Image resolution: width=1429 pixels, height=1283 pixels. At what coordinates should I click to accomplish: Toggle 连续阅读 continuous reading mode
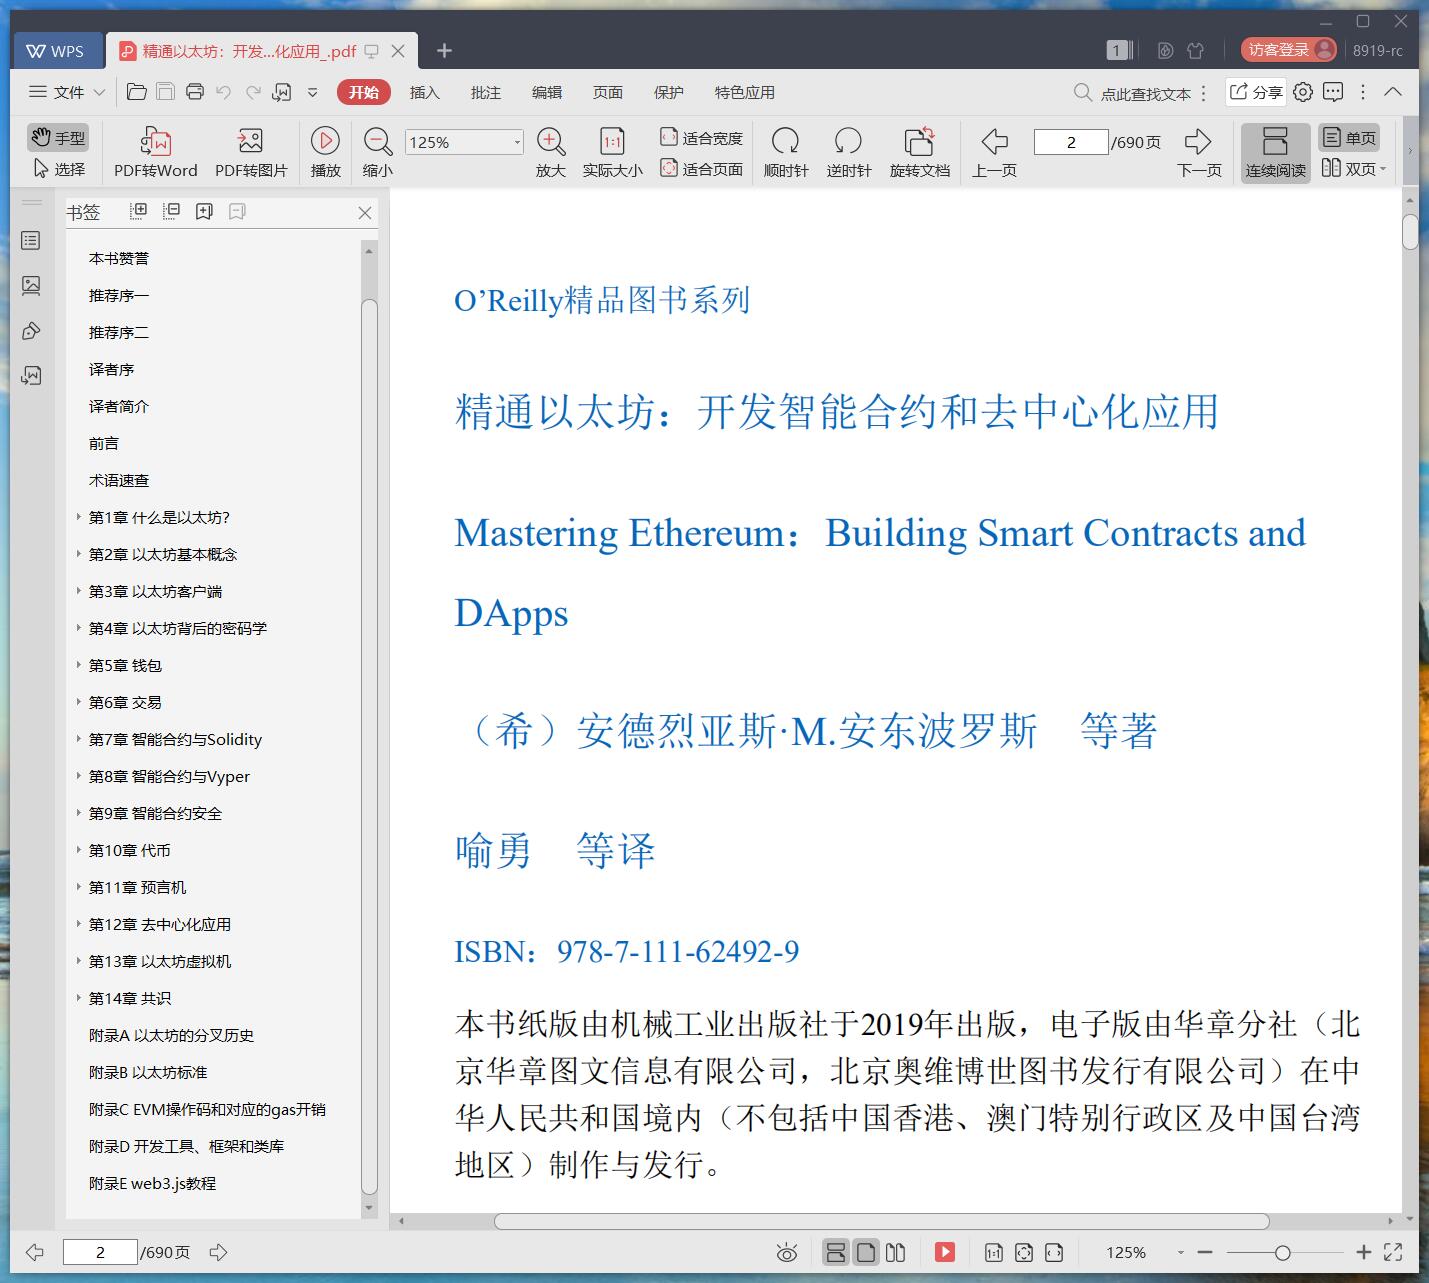[1275, 152]
